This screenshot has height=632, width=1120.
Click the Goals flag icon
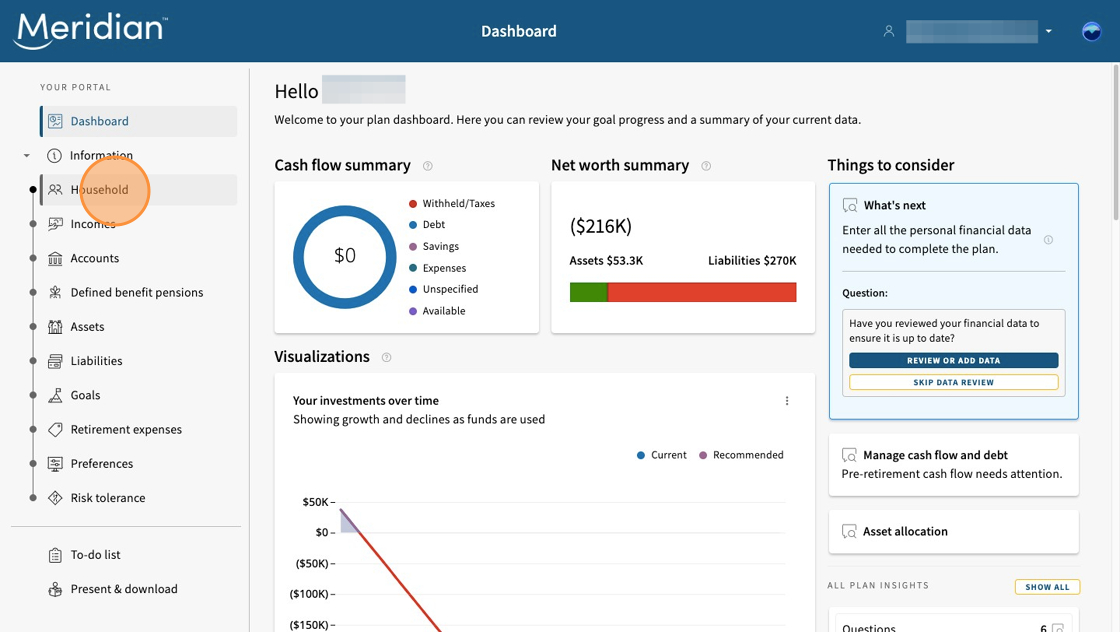tap(55, 396)
